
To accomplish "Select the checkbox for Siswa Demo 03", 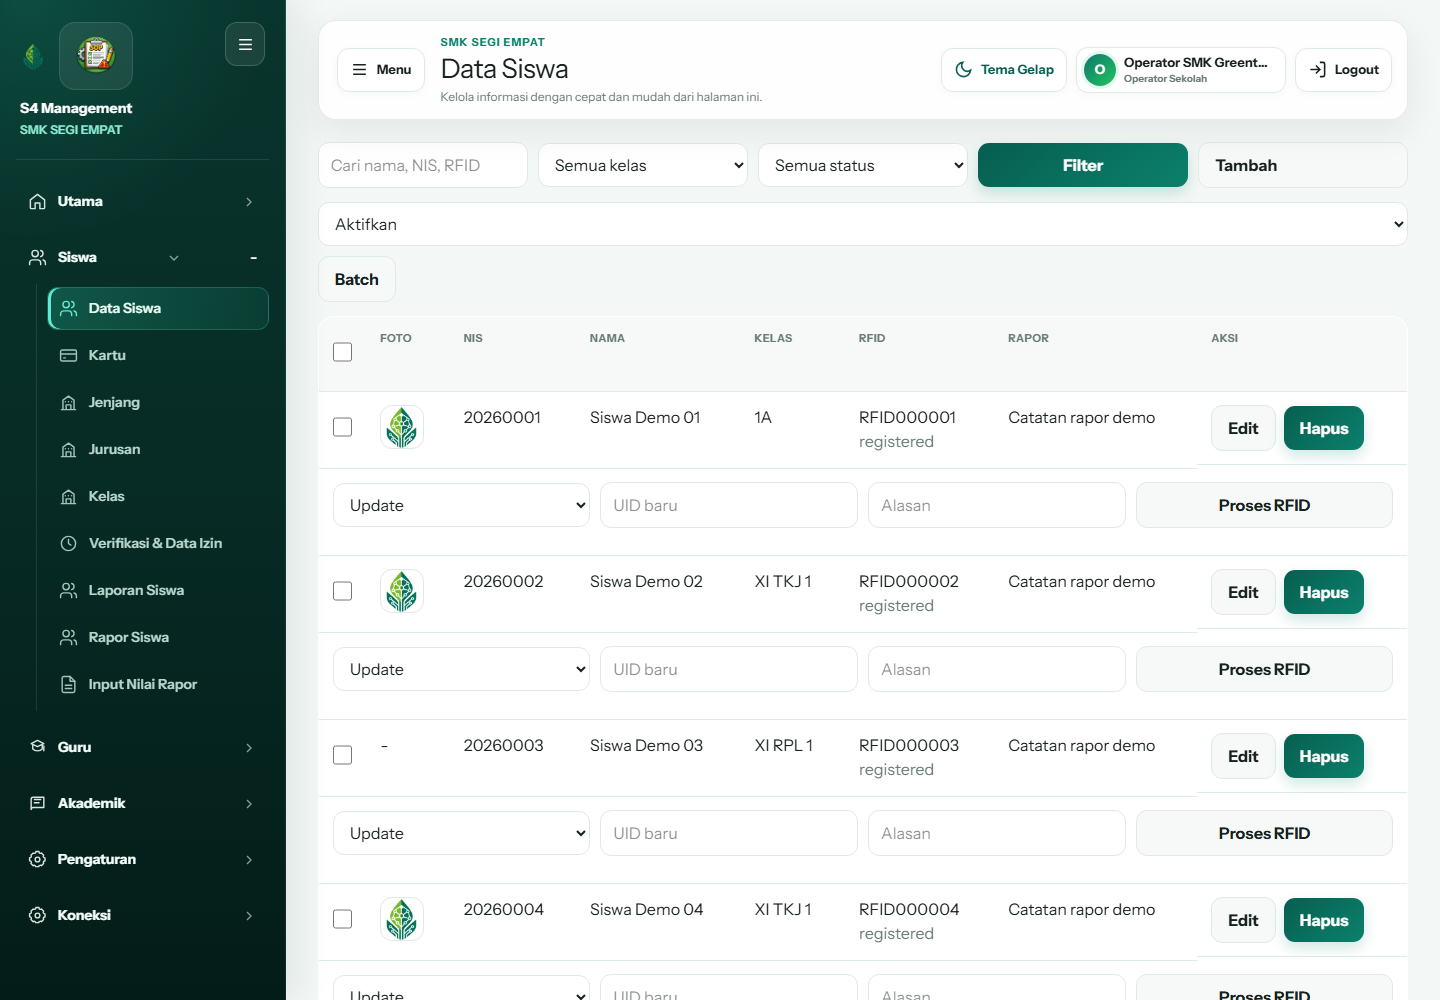I will click(x=343, y=755).
